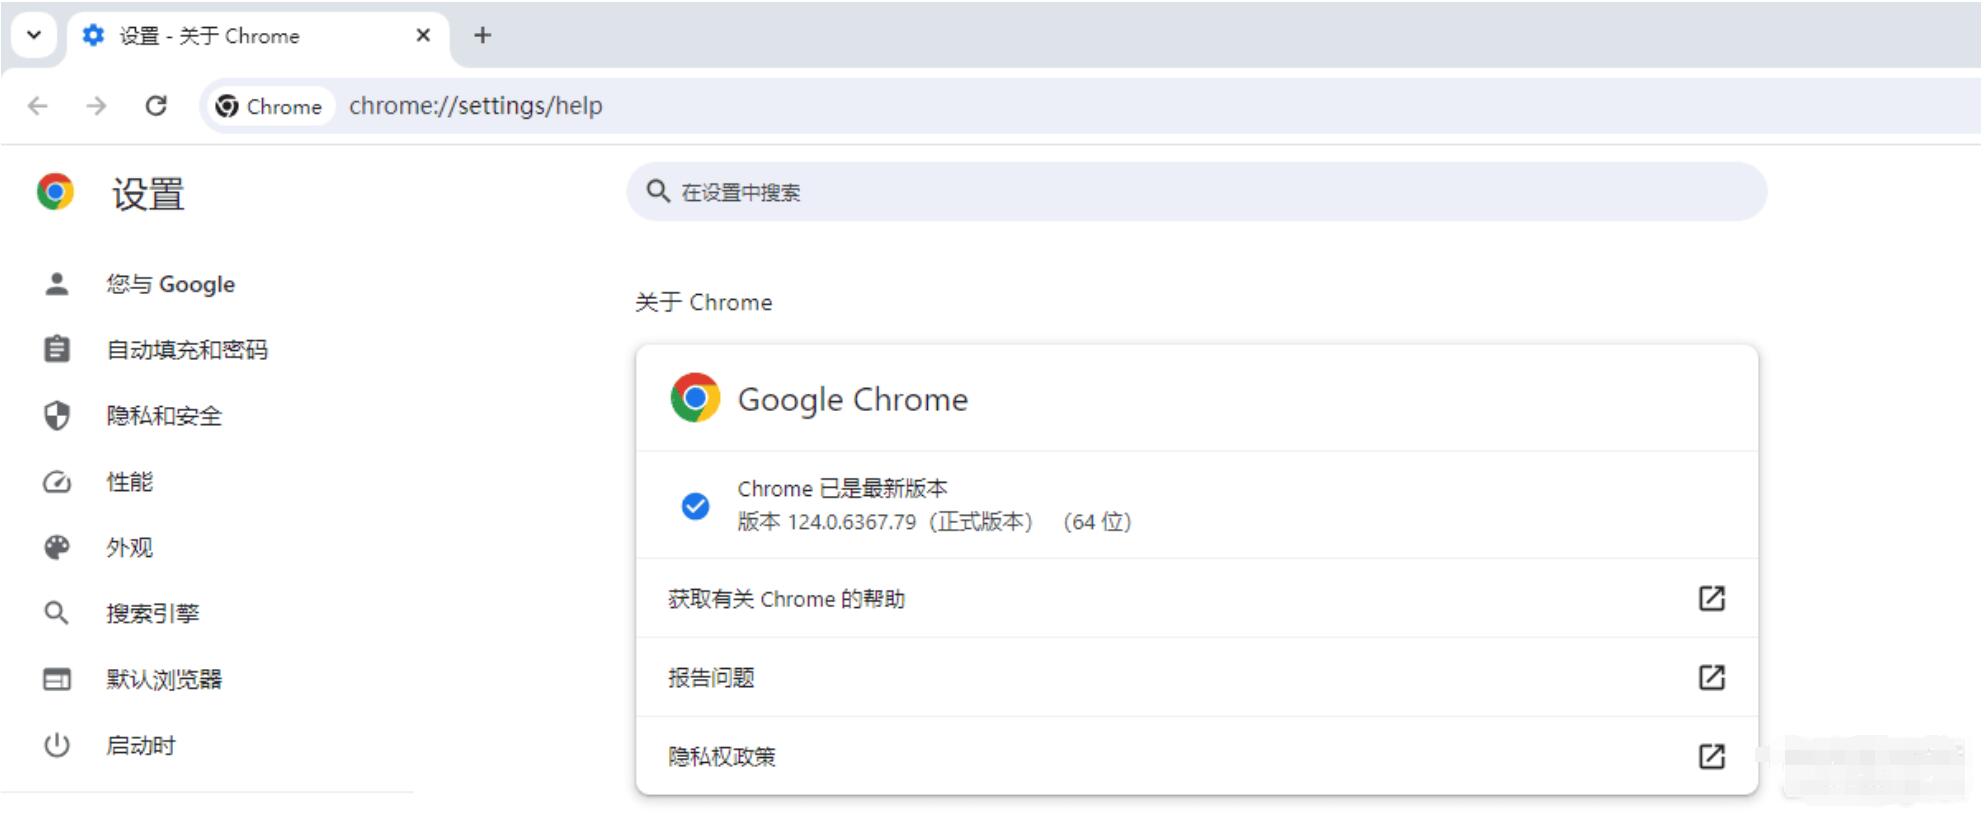Click the blue checkmark update status icon
The width and height of the screenshot is (1985, 814).
695,506
